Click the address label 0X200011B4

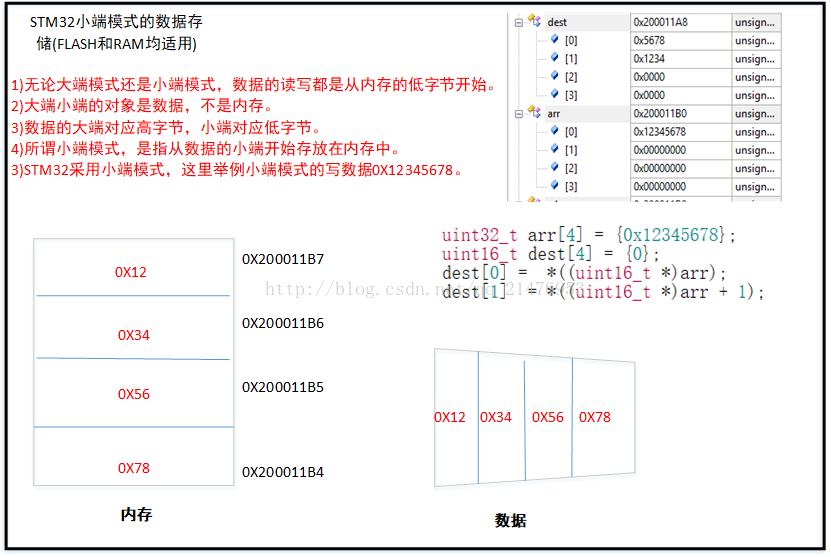click(283, 472)
